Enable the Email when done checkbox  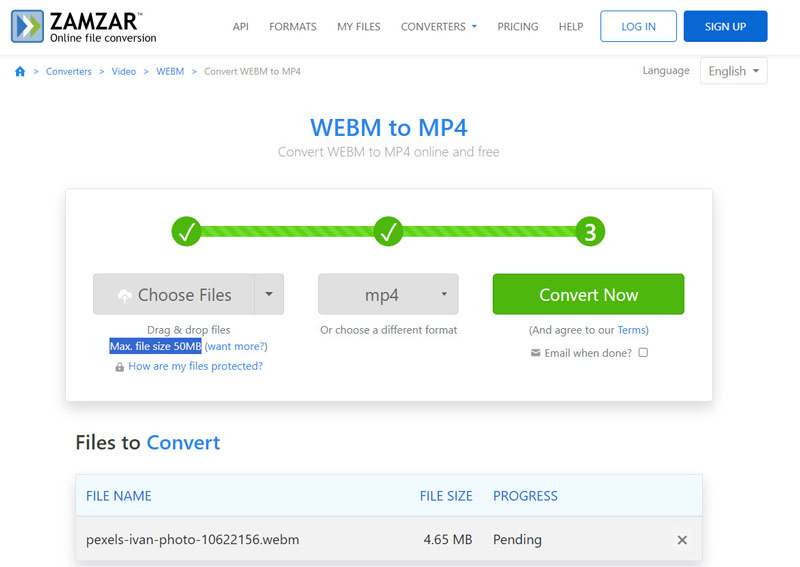pos(643,353)
